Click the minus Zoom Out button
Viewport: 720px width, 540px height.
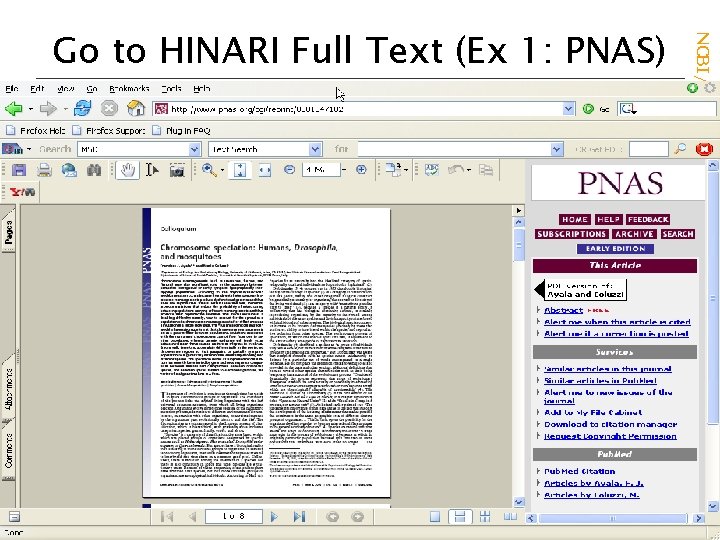pos(289,170)
